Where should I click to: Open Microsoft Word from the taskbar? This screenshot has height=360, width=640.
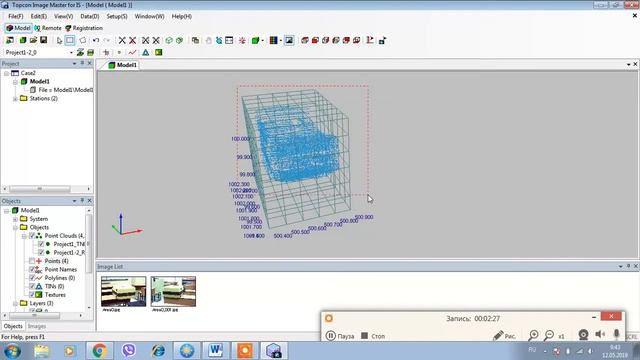(x=216, y=351)
